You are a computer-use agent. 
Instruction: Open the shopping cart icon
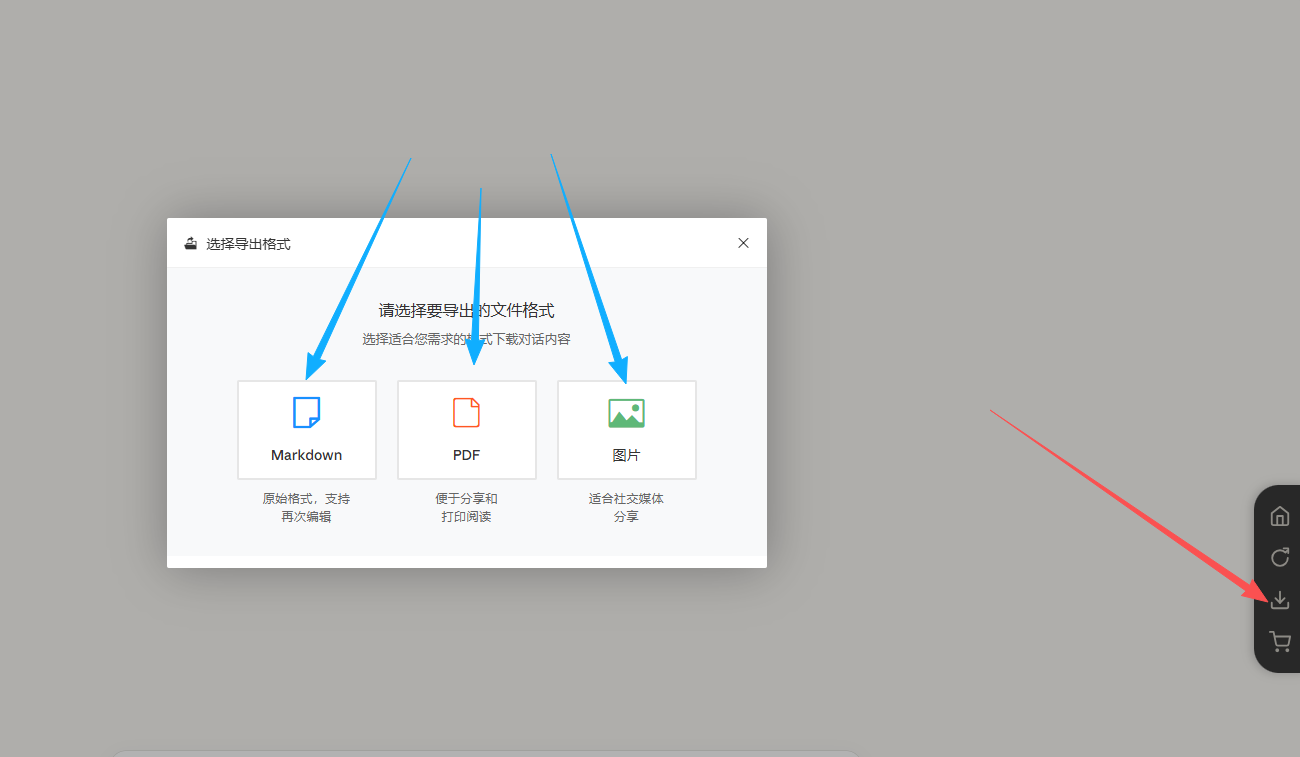(x=1279, y=641)
